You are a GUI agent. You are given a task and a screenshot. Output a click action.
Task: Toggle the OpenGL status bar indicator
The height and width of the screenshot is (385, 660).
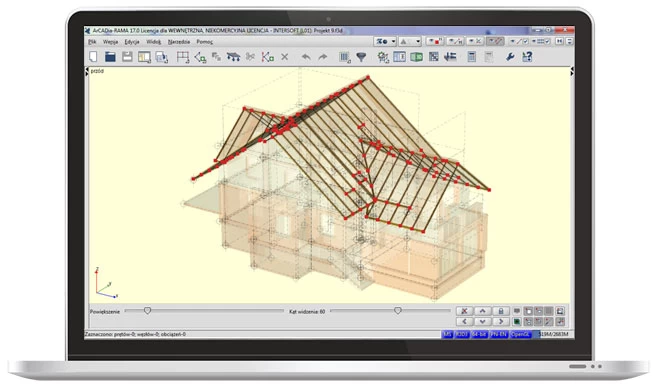[x=520, y=334]
